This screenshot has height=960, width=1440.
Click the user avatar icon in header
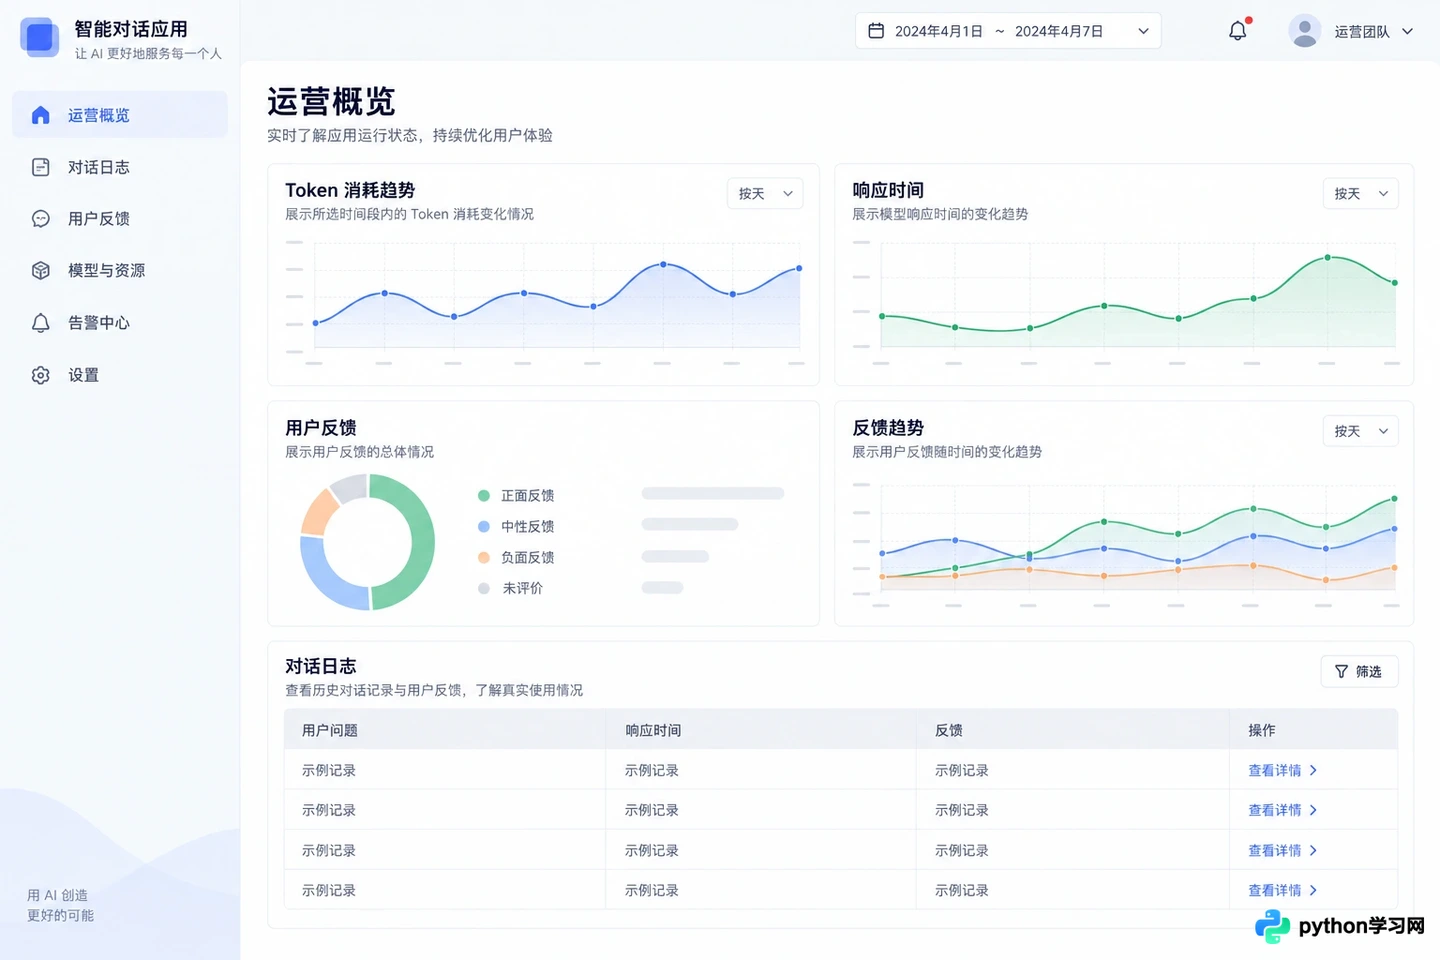[1304, 31]
